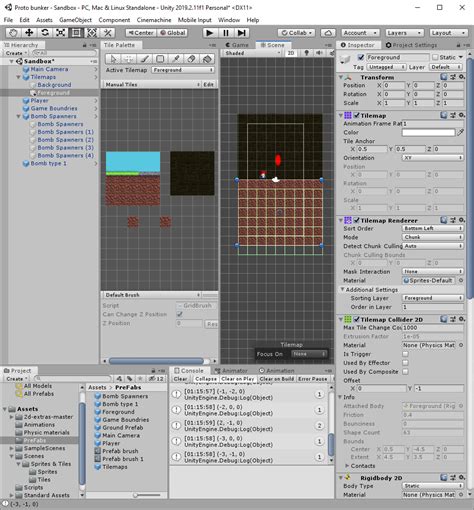This screenshot has width=474, height=510.
Task: Toggle scene lighting icon
Action: 306,53
